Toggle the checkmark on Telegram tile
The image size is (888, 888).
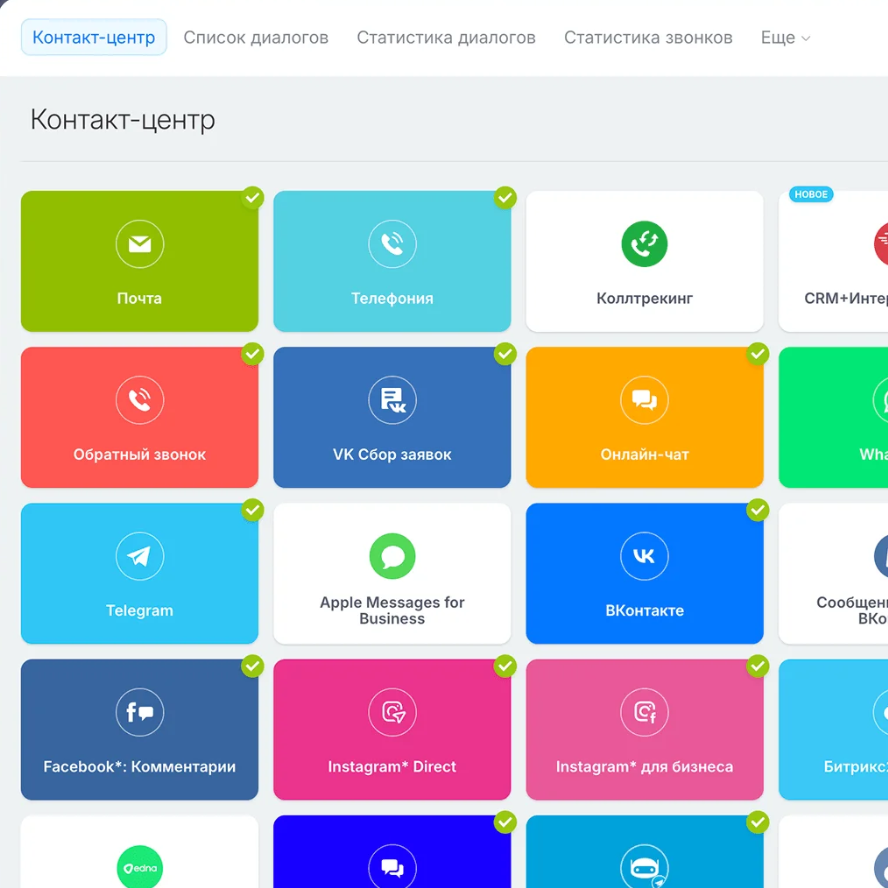click(253, 510)
